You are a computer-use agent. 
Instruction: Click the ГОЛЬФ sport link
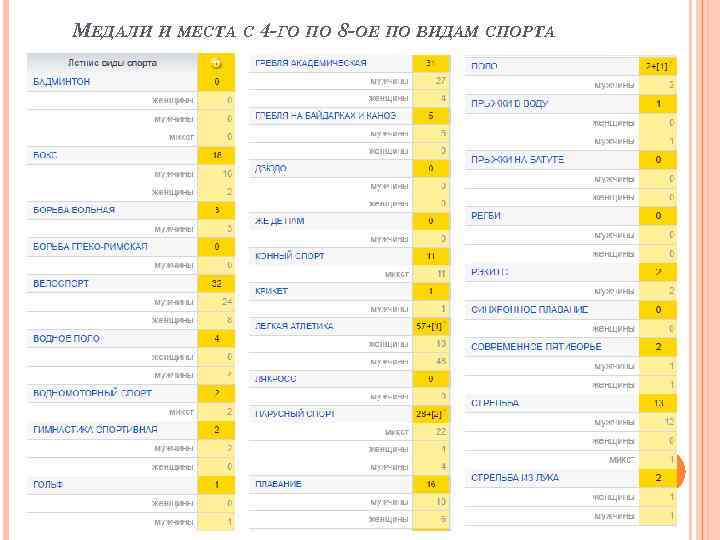point(48,484)
